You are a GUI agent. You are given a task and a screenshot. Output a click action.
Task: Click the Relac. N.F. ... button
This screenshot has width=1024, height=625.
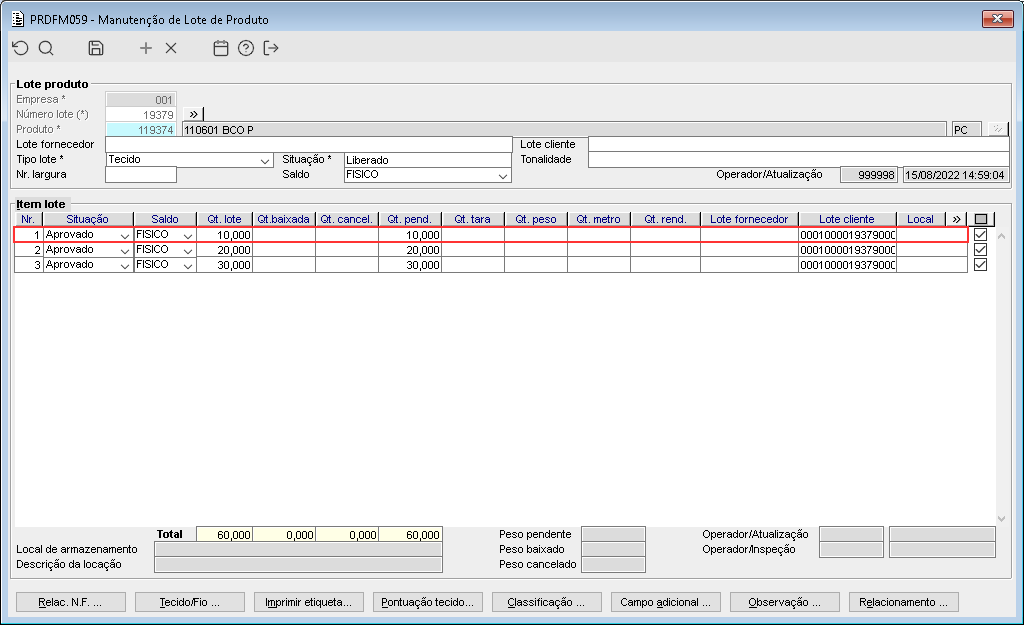tap(71, 602)
